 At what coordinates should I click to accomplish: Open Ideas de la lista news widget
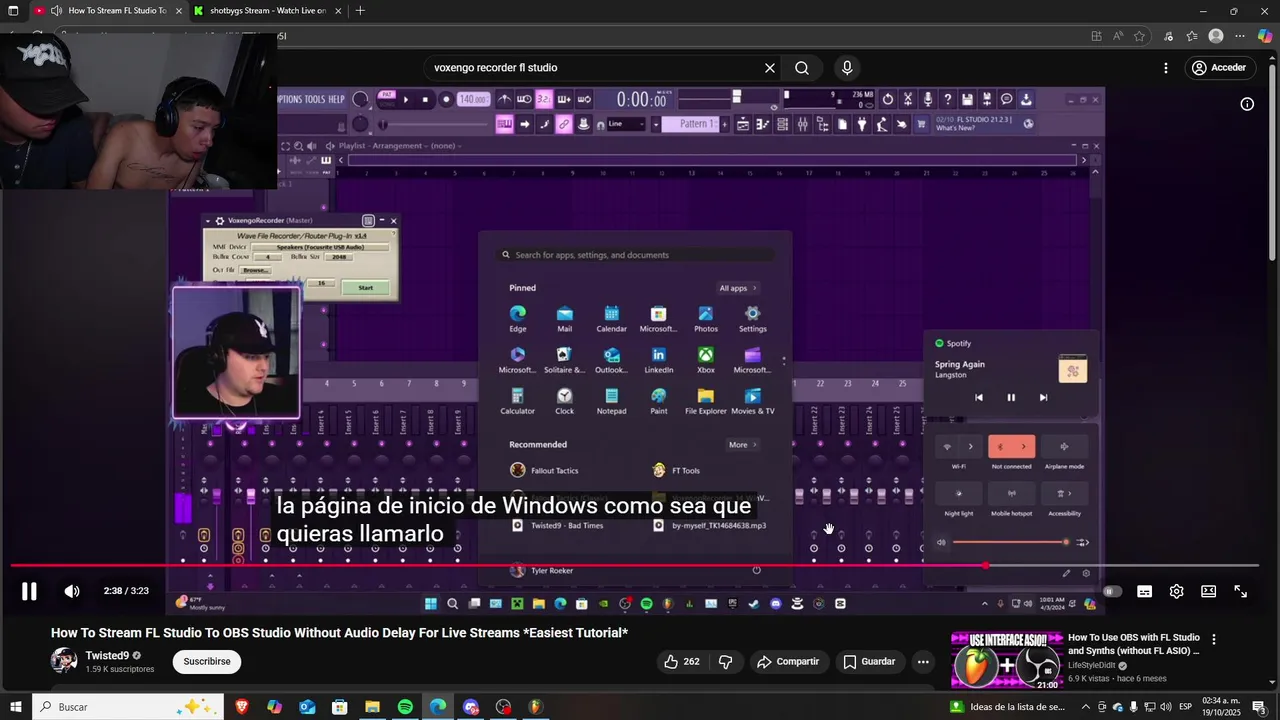[x=1008, y=707]
